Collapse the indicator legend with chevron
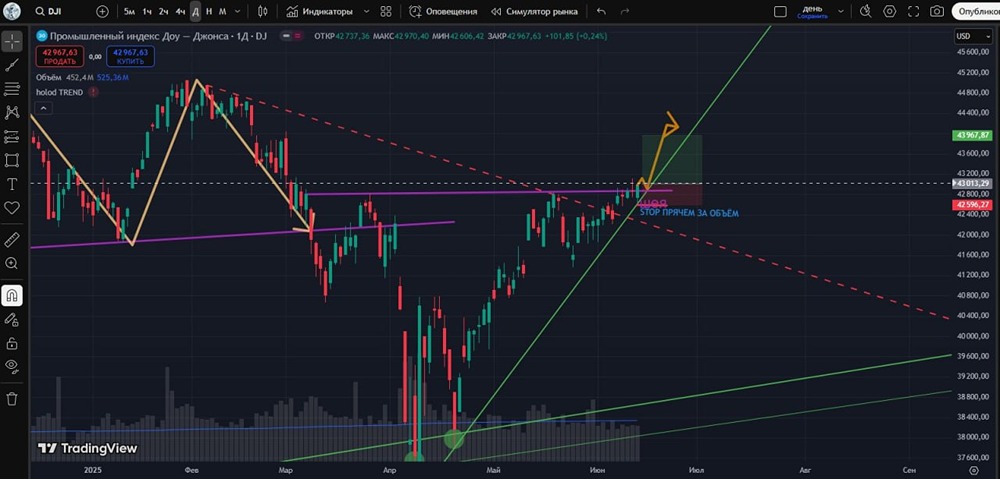This screenshot has height=479, width=1000. (x=41, y=109)
